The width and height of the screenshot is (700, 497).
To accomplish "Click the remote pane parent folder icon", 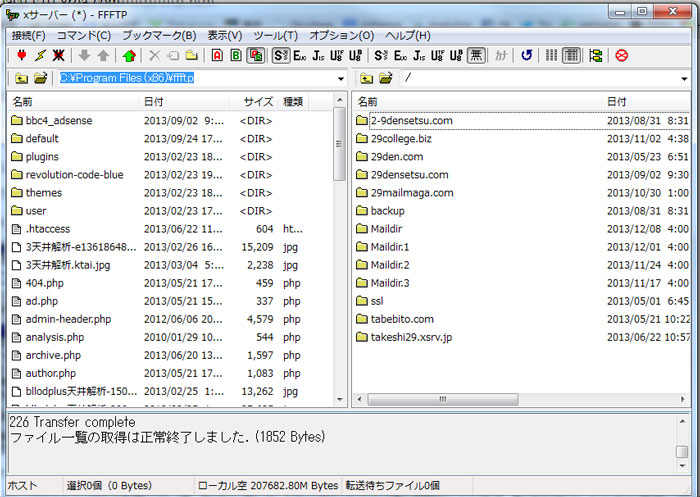I will [x=367, y=78].
